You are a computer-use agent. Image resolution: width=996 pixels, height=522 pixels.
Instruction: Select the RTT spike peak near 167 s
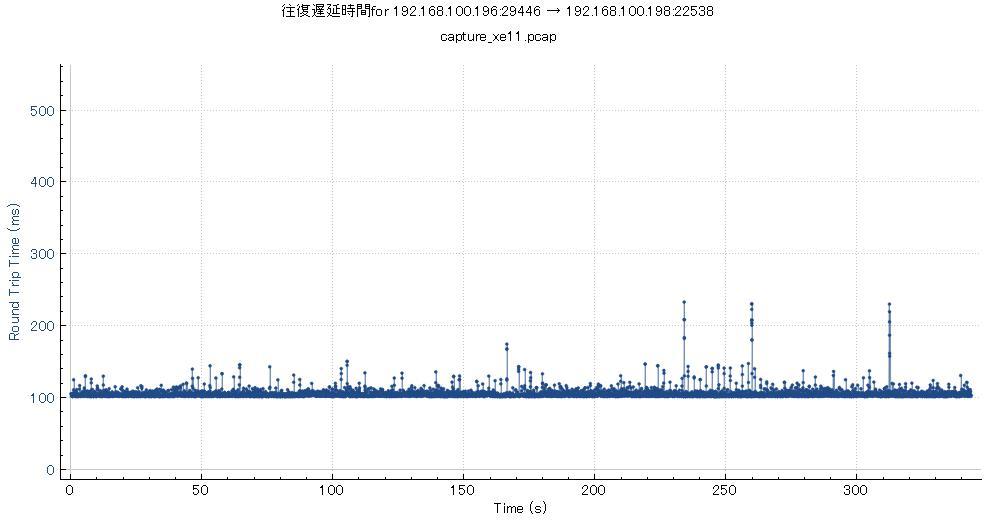506,344
